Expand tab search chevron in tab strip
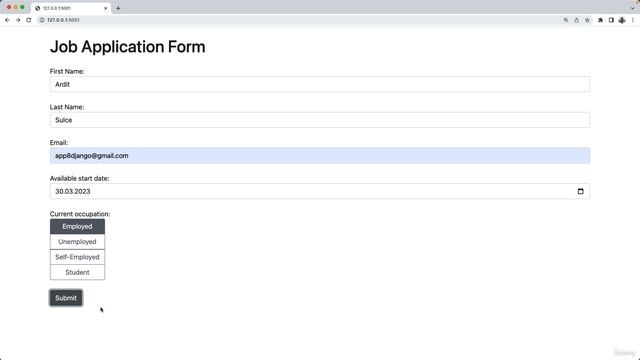Viewport: 640px width, 360px height. (x=633, y=8)
